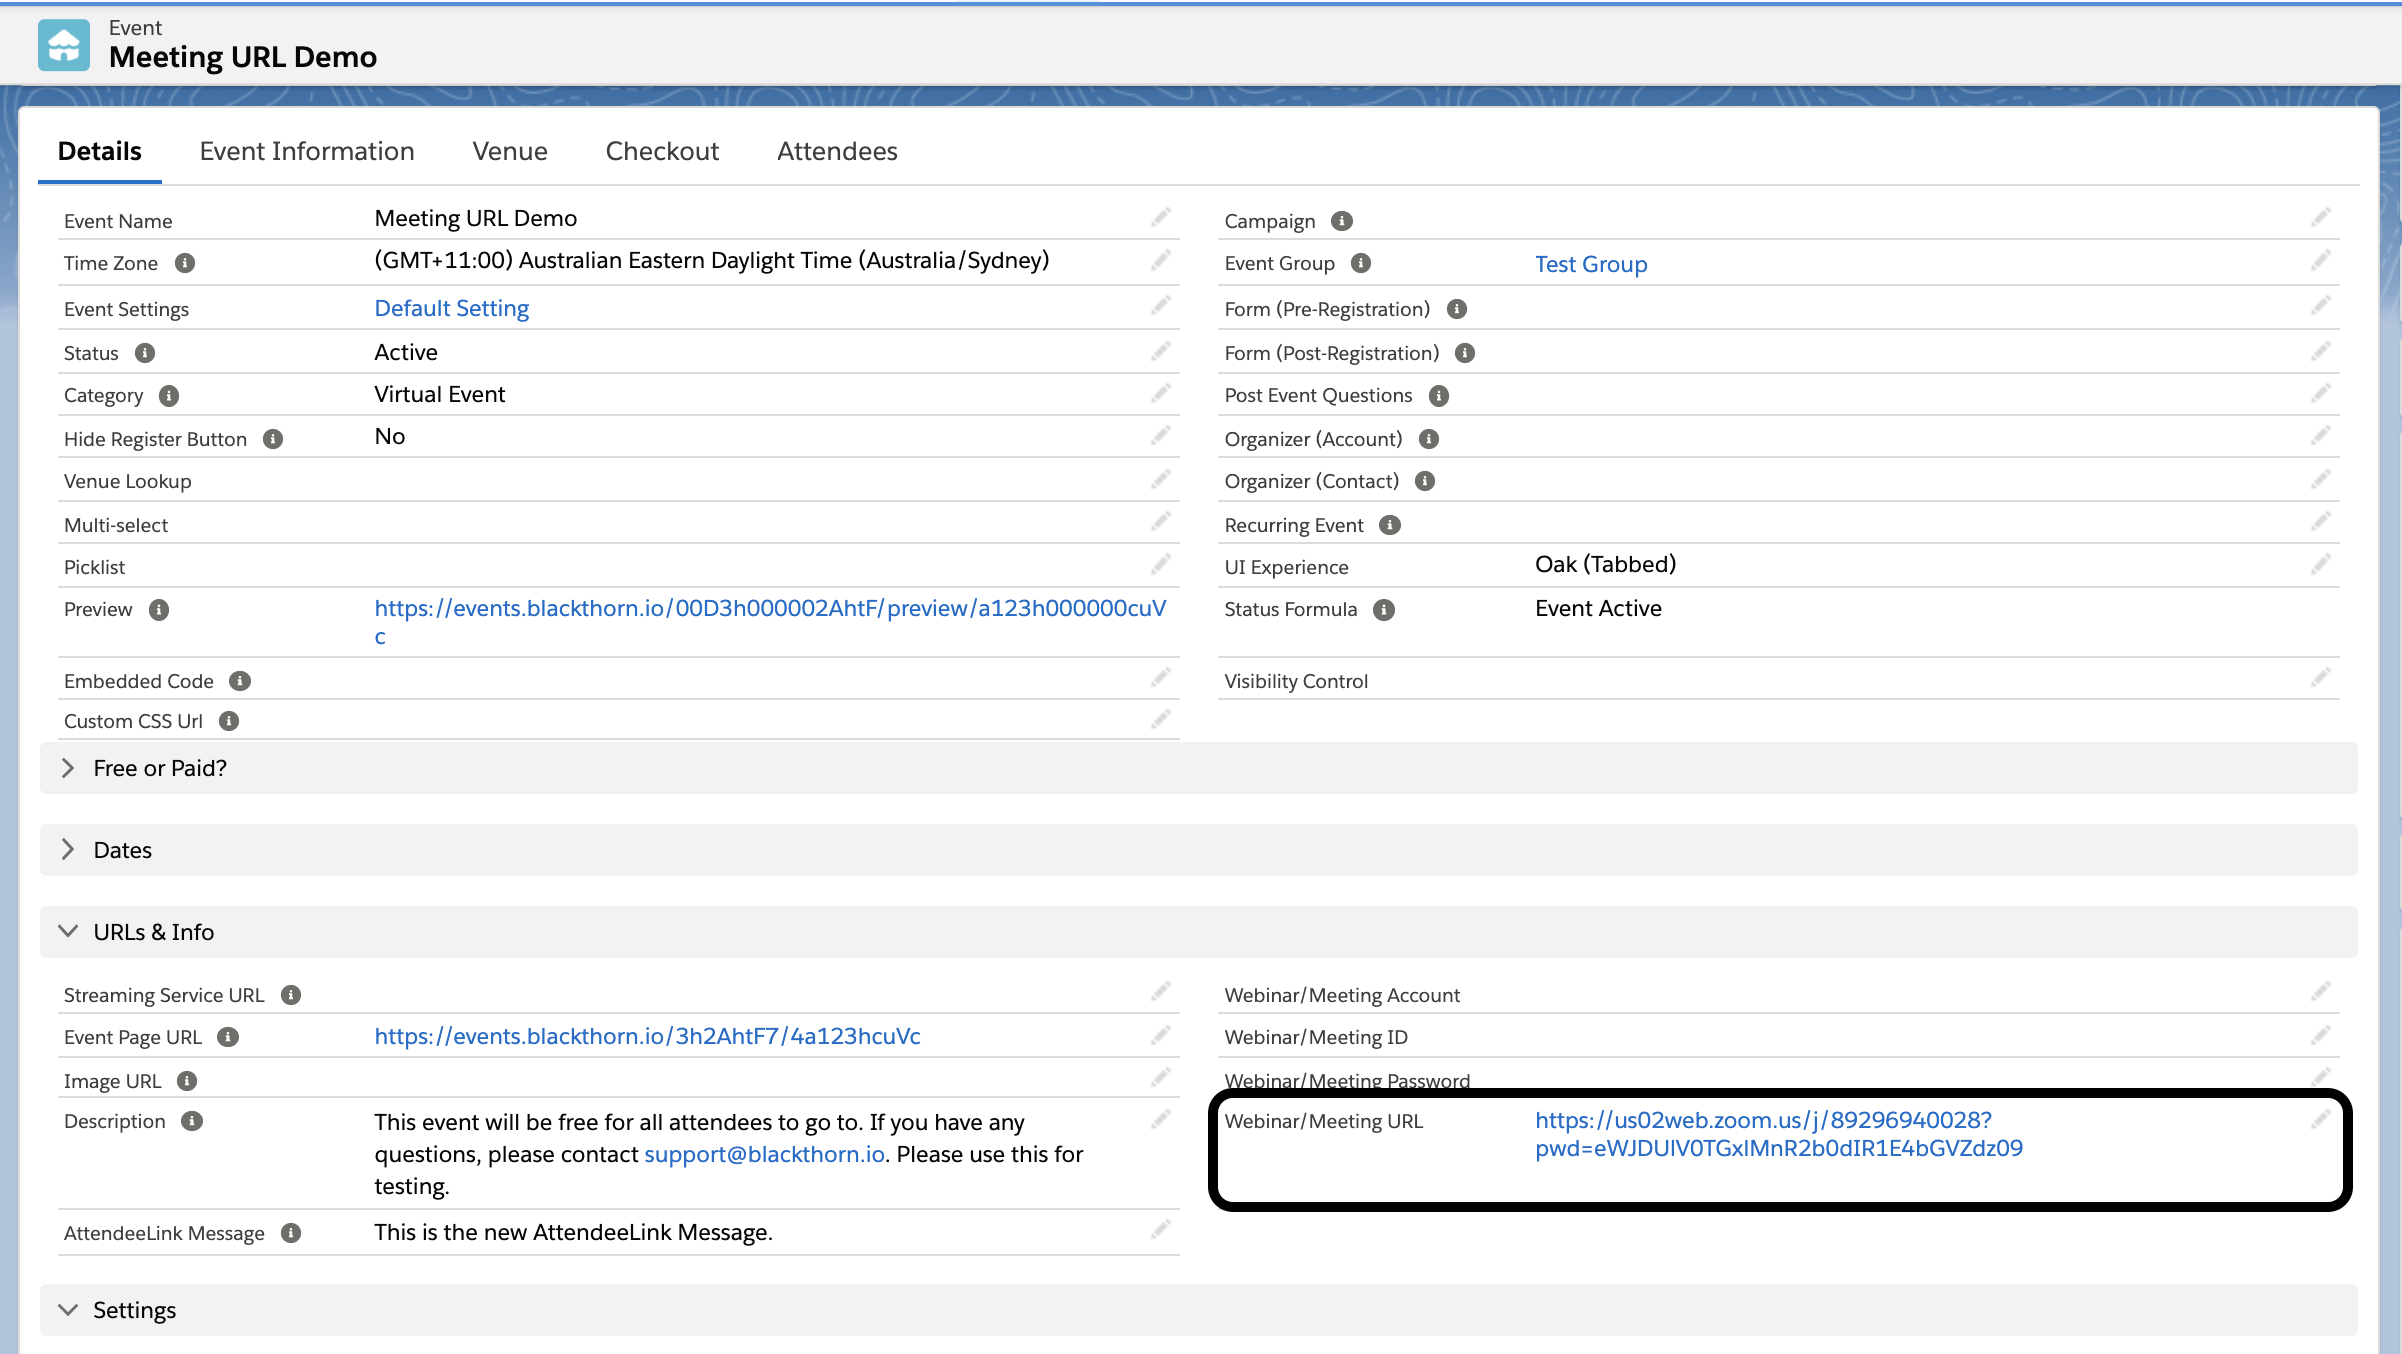Open the Attendees tab
Image resolution: width=2402 pixels, height=1354 pixels.
pos(837,151)
